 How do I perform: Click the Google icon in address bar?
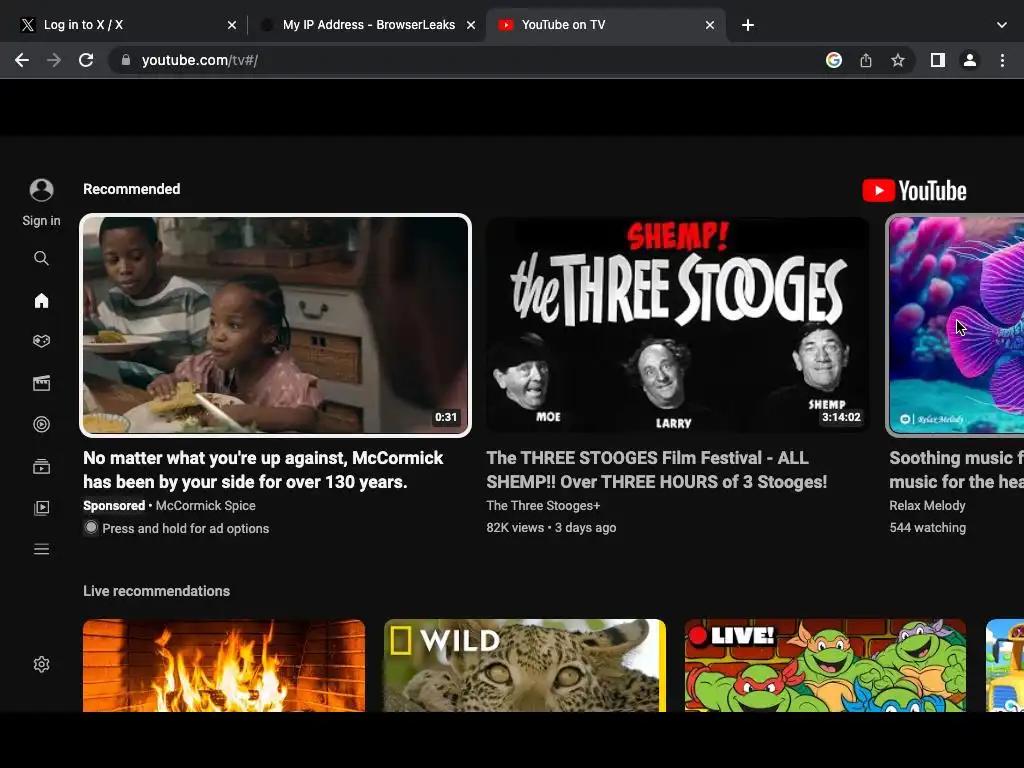[833, 60]
